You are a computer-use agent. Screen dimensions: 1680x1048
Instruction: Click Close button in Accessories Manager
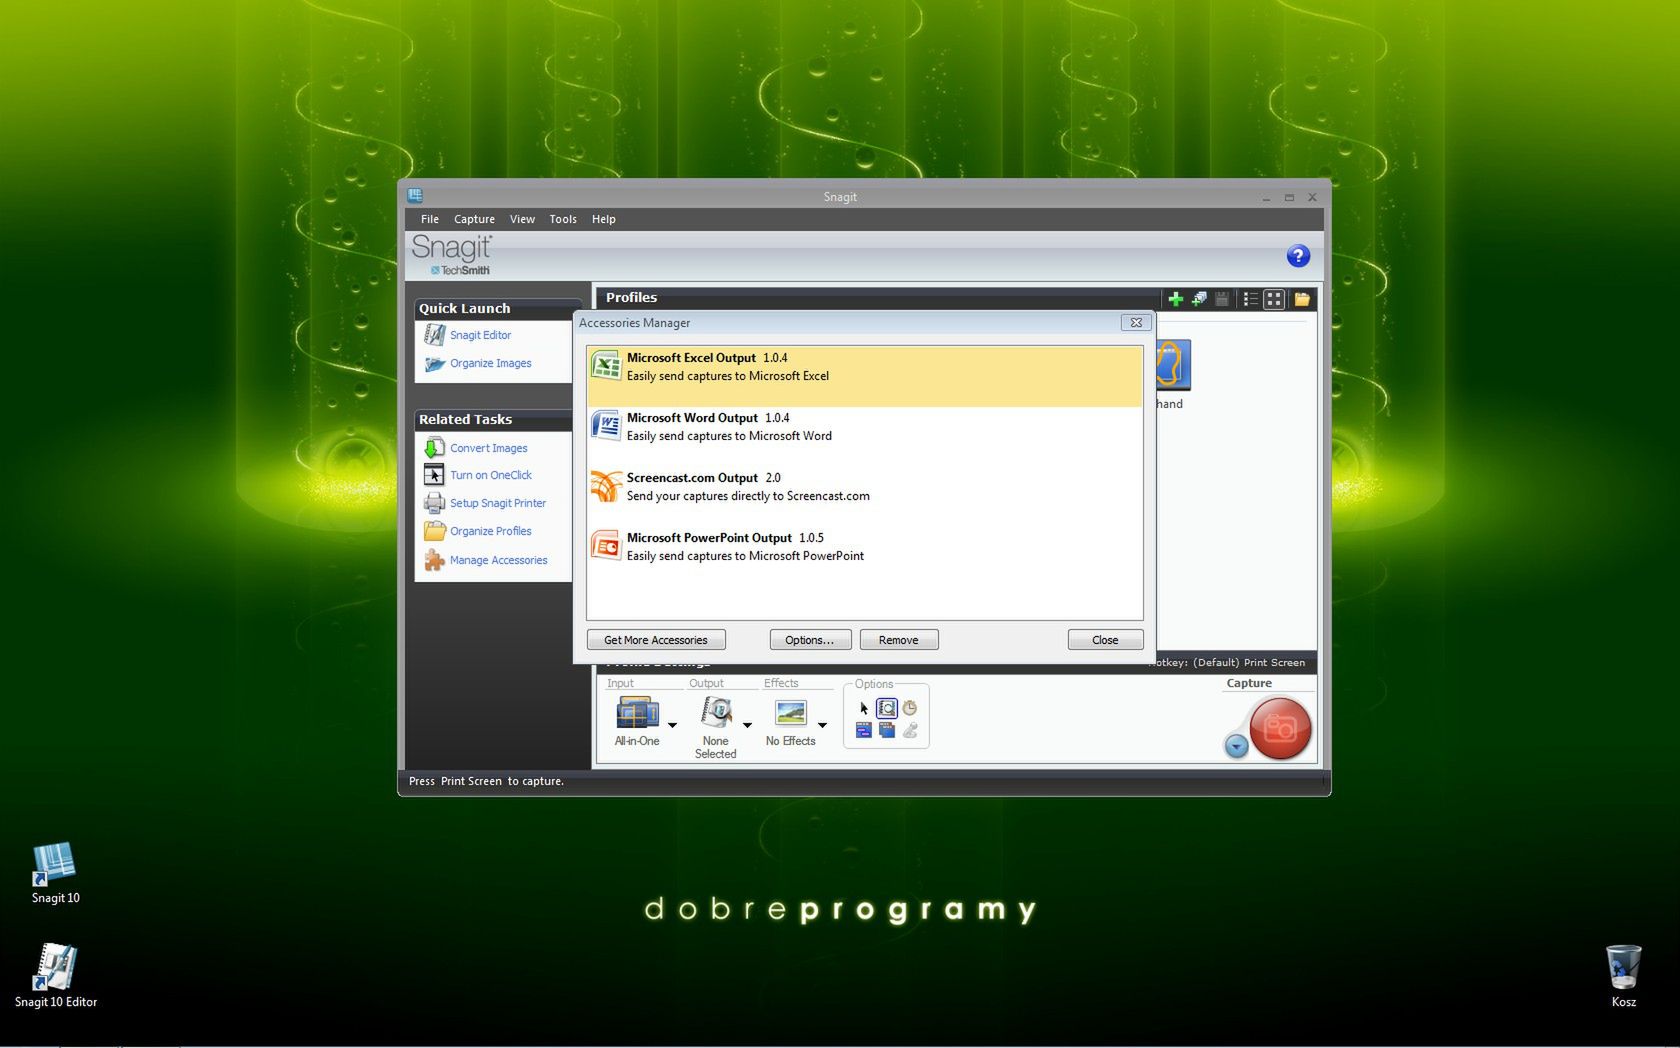point(1105,640)
